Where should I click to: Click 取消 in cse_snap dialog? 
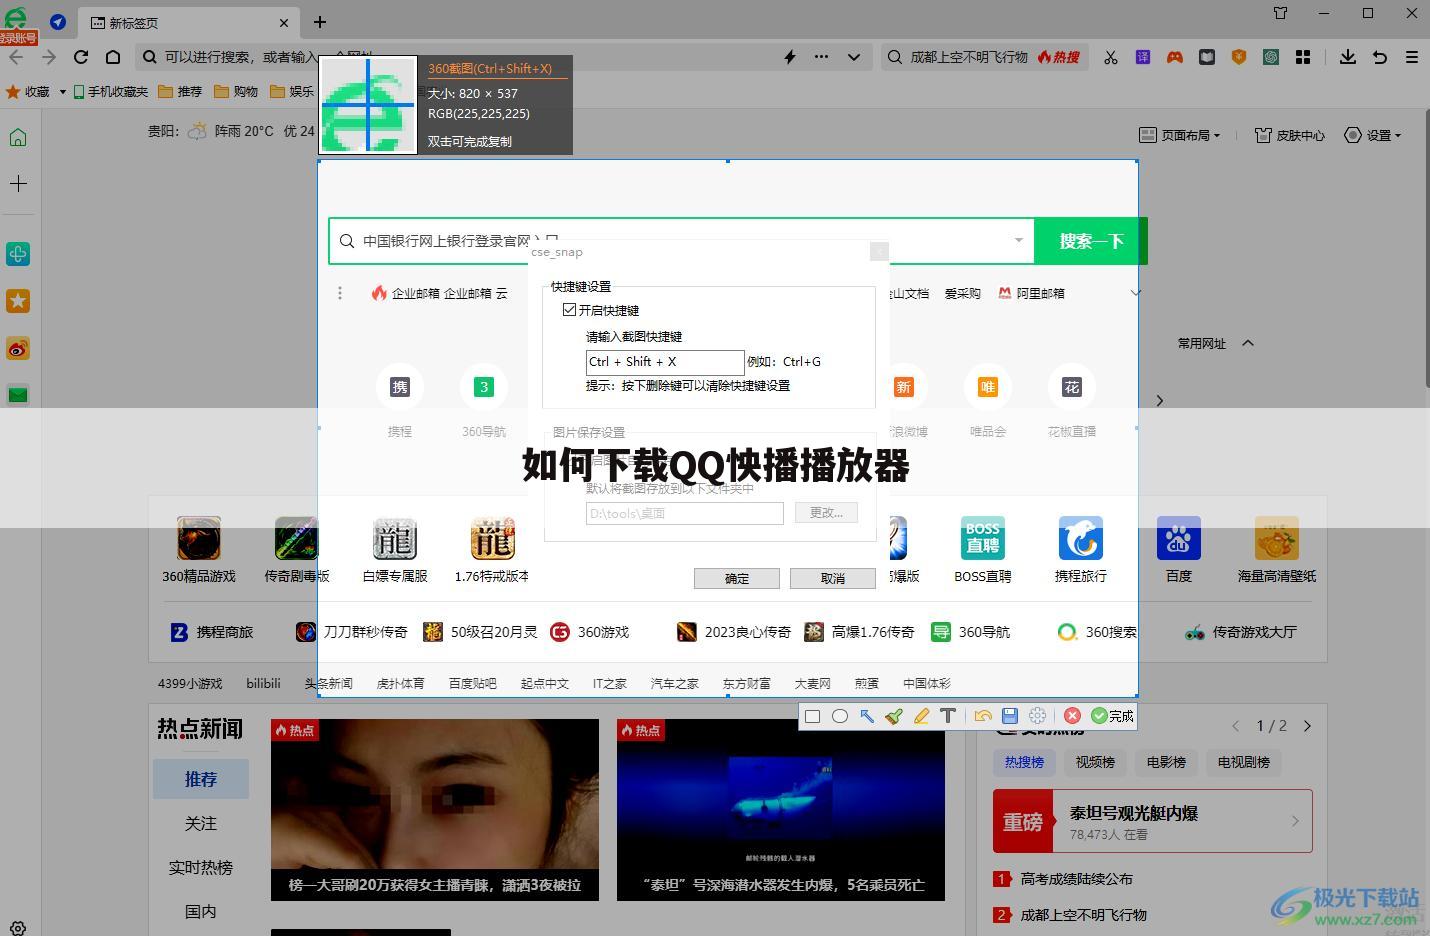(x=833, y=578)
